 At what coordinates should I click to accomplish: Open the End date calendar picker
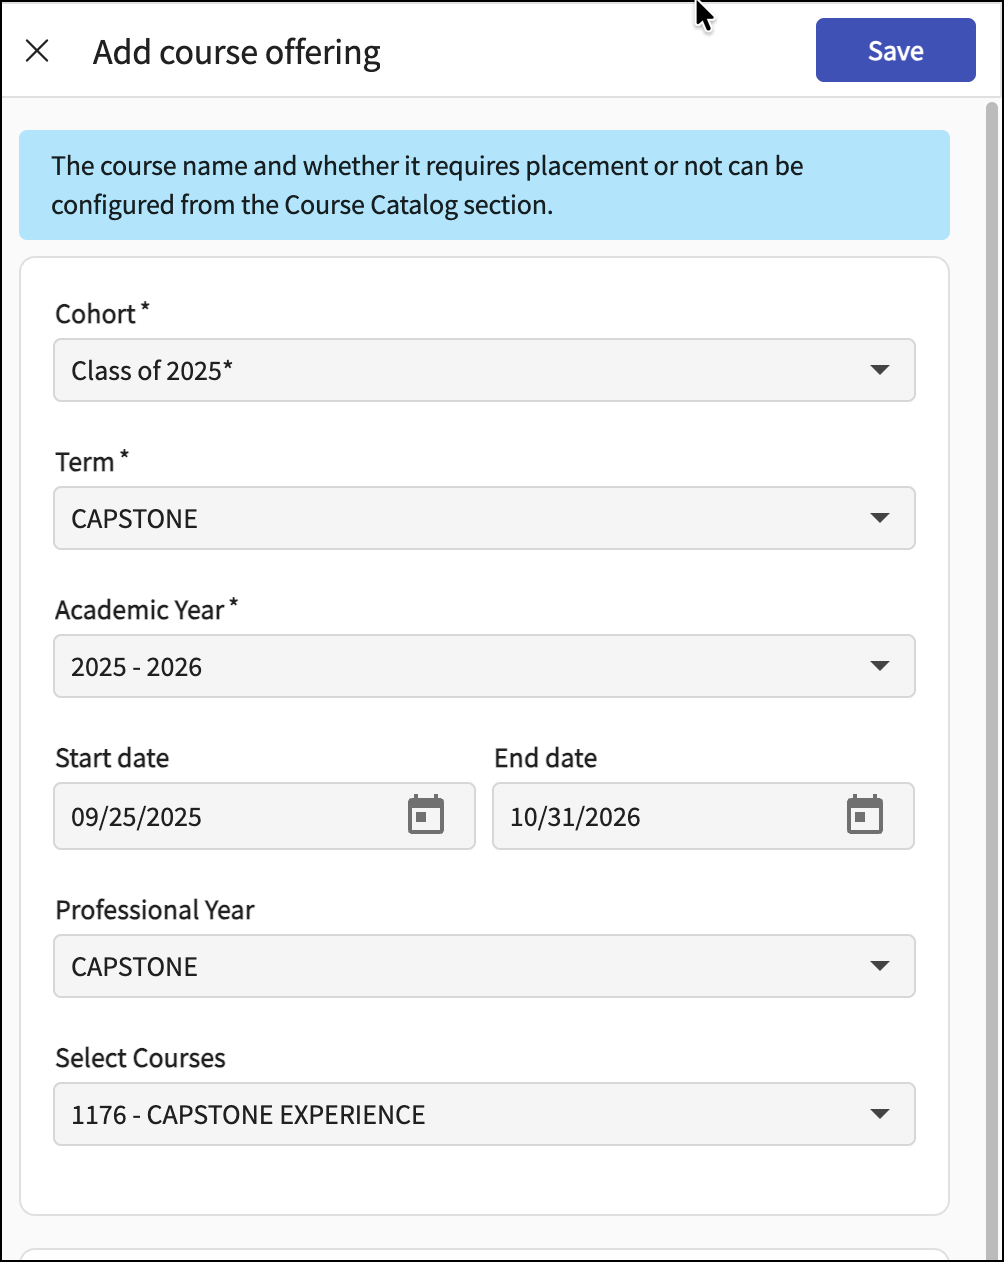point(864,815)
